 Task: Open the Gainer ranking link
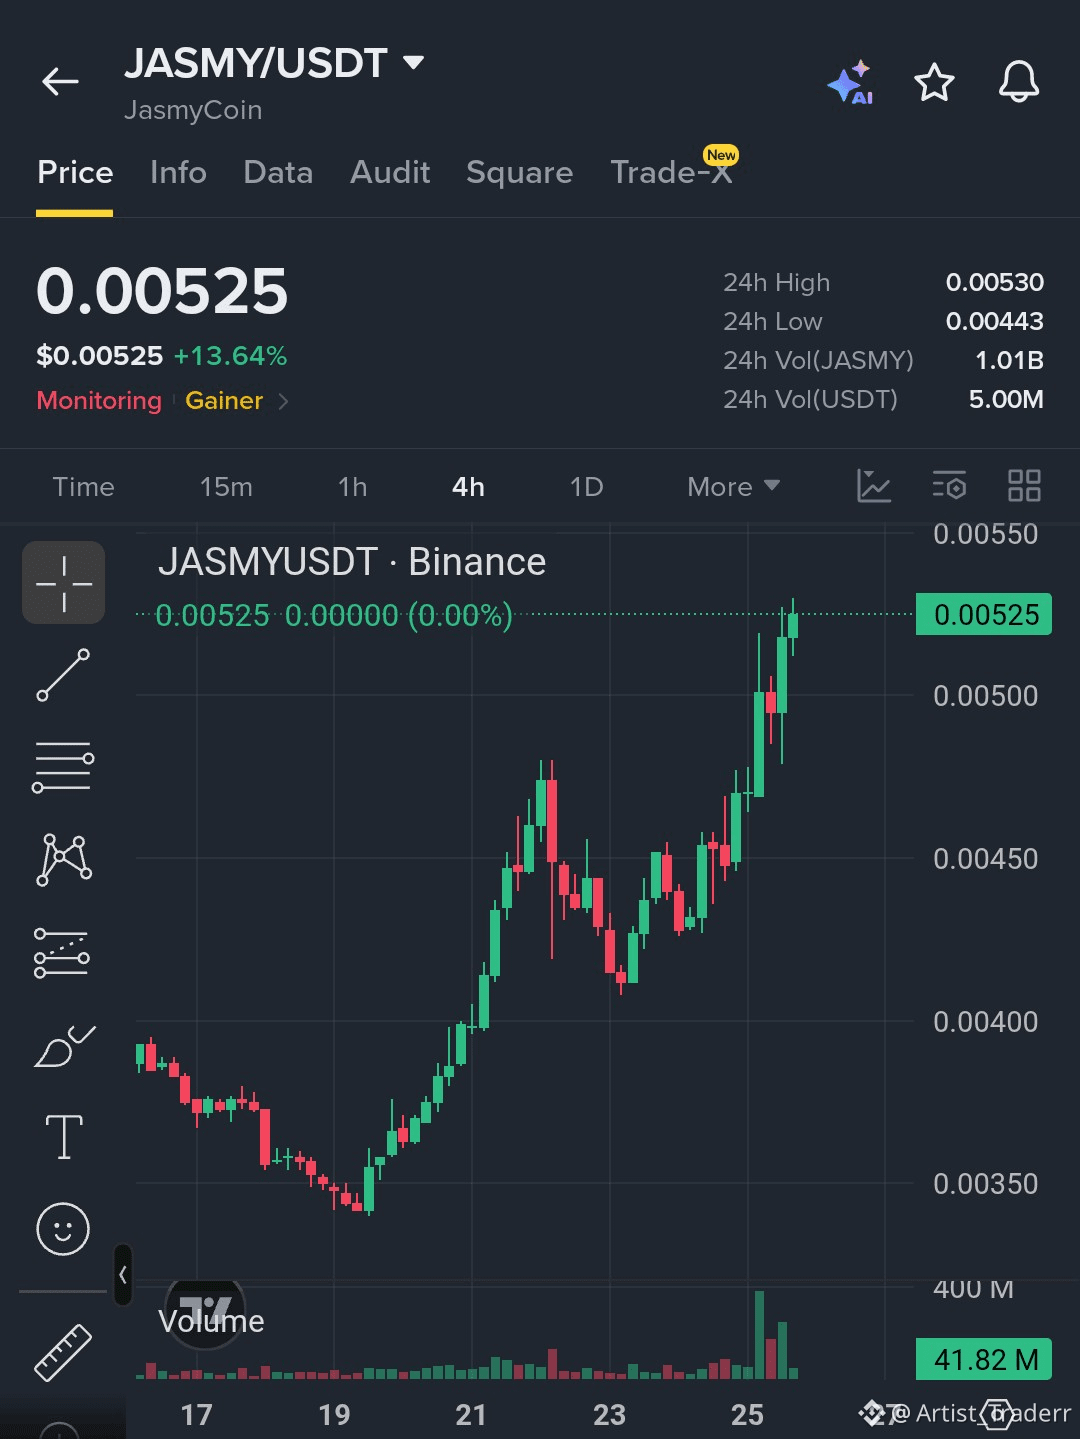[x=224, y=400]
